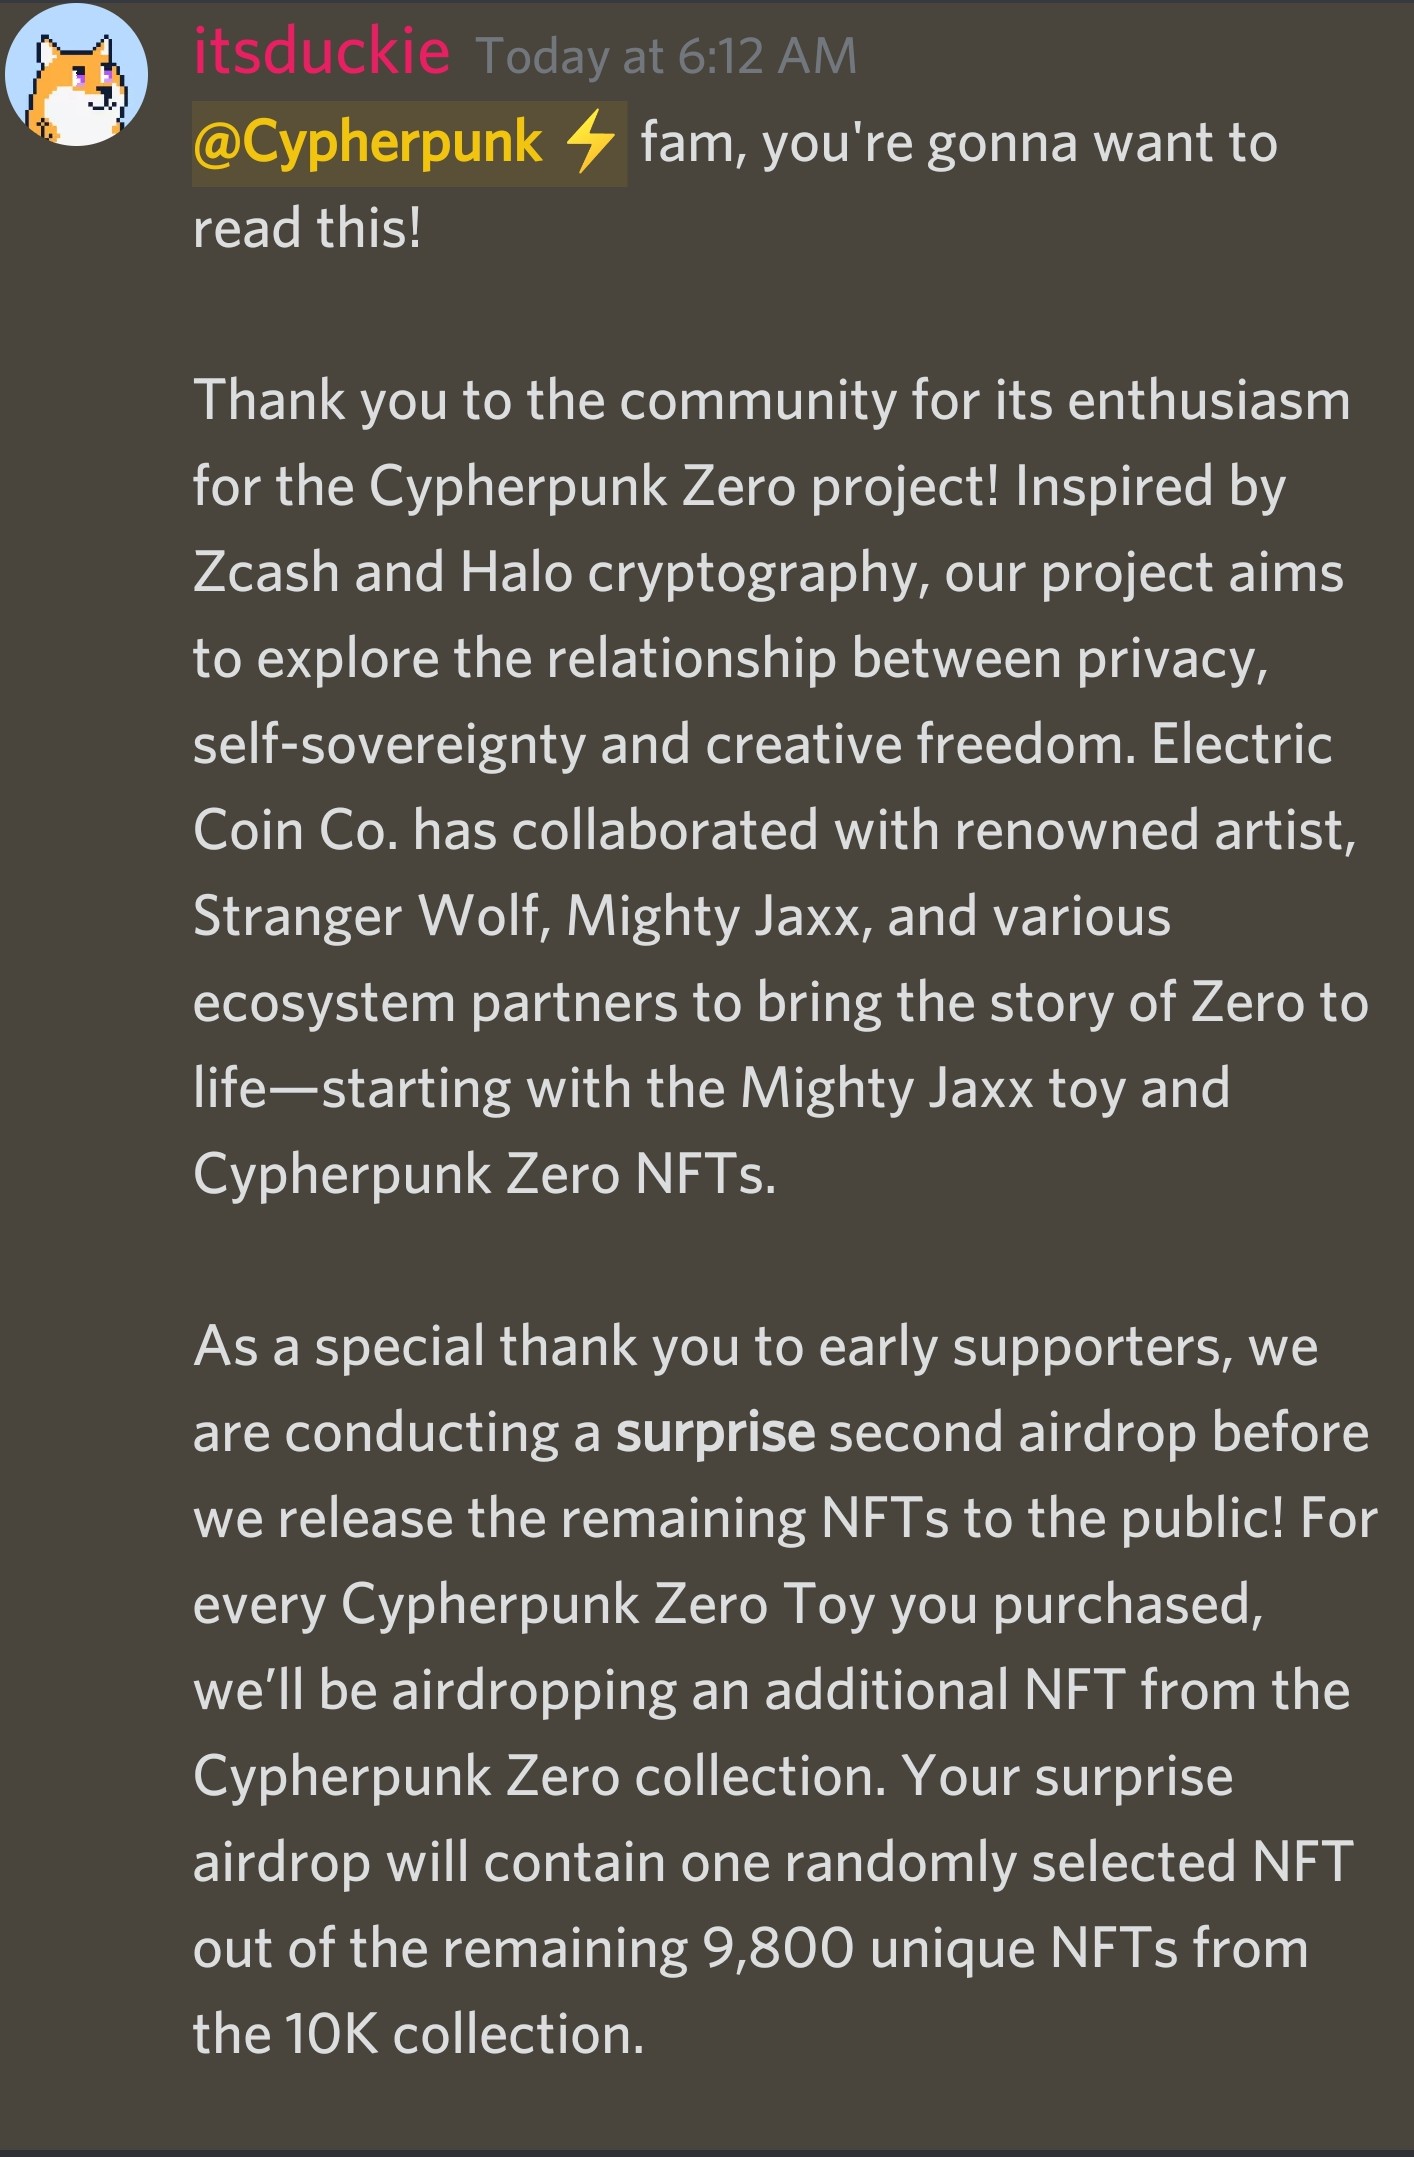Viewport: 1414px width, 2157px height.
Task: Click the text "Electric Coin Co."
Action: [763, 788]
